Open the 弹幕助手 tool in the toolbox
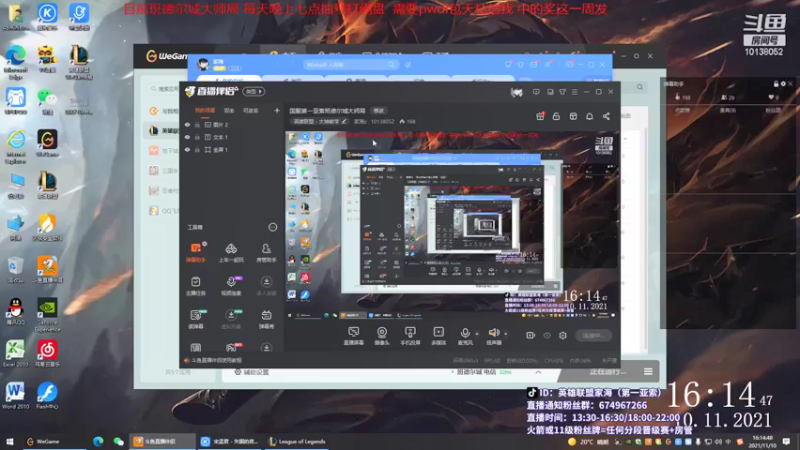The image size is (800, 450). click(195, 252)
